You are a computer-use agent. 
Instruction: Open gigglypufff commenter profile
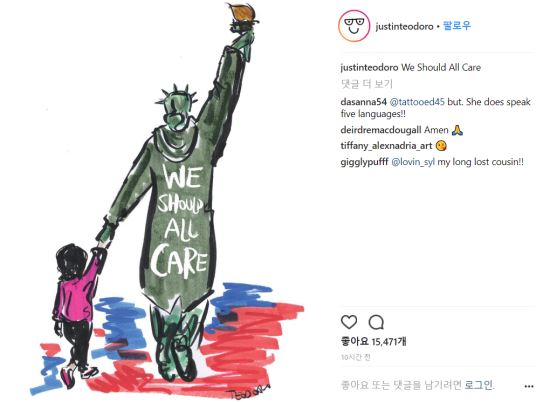pyautogui.click(x=364, y=162)
